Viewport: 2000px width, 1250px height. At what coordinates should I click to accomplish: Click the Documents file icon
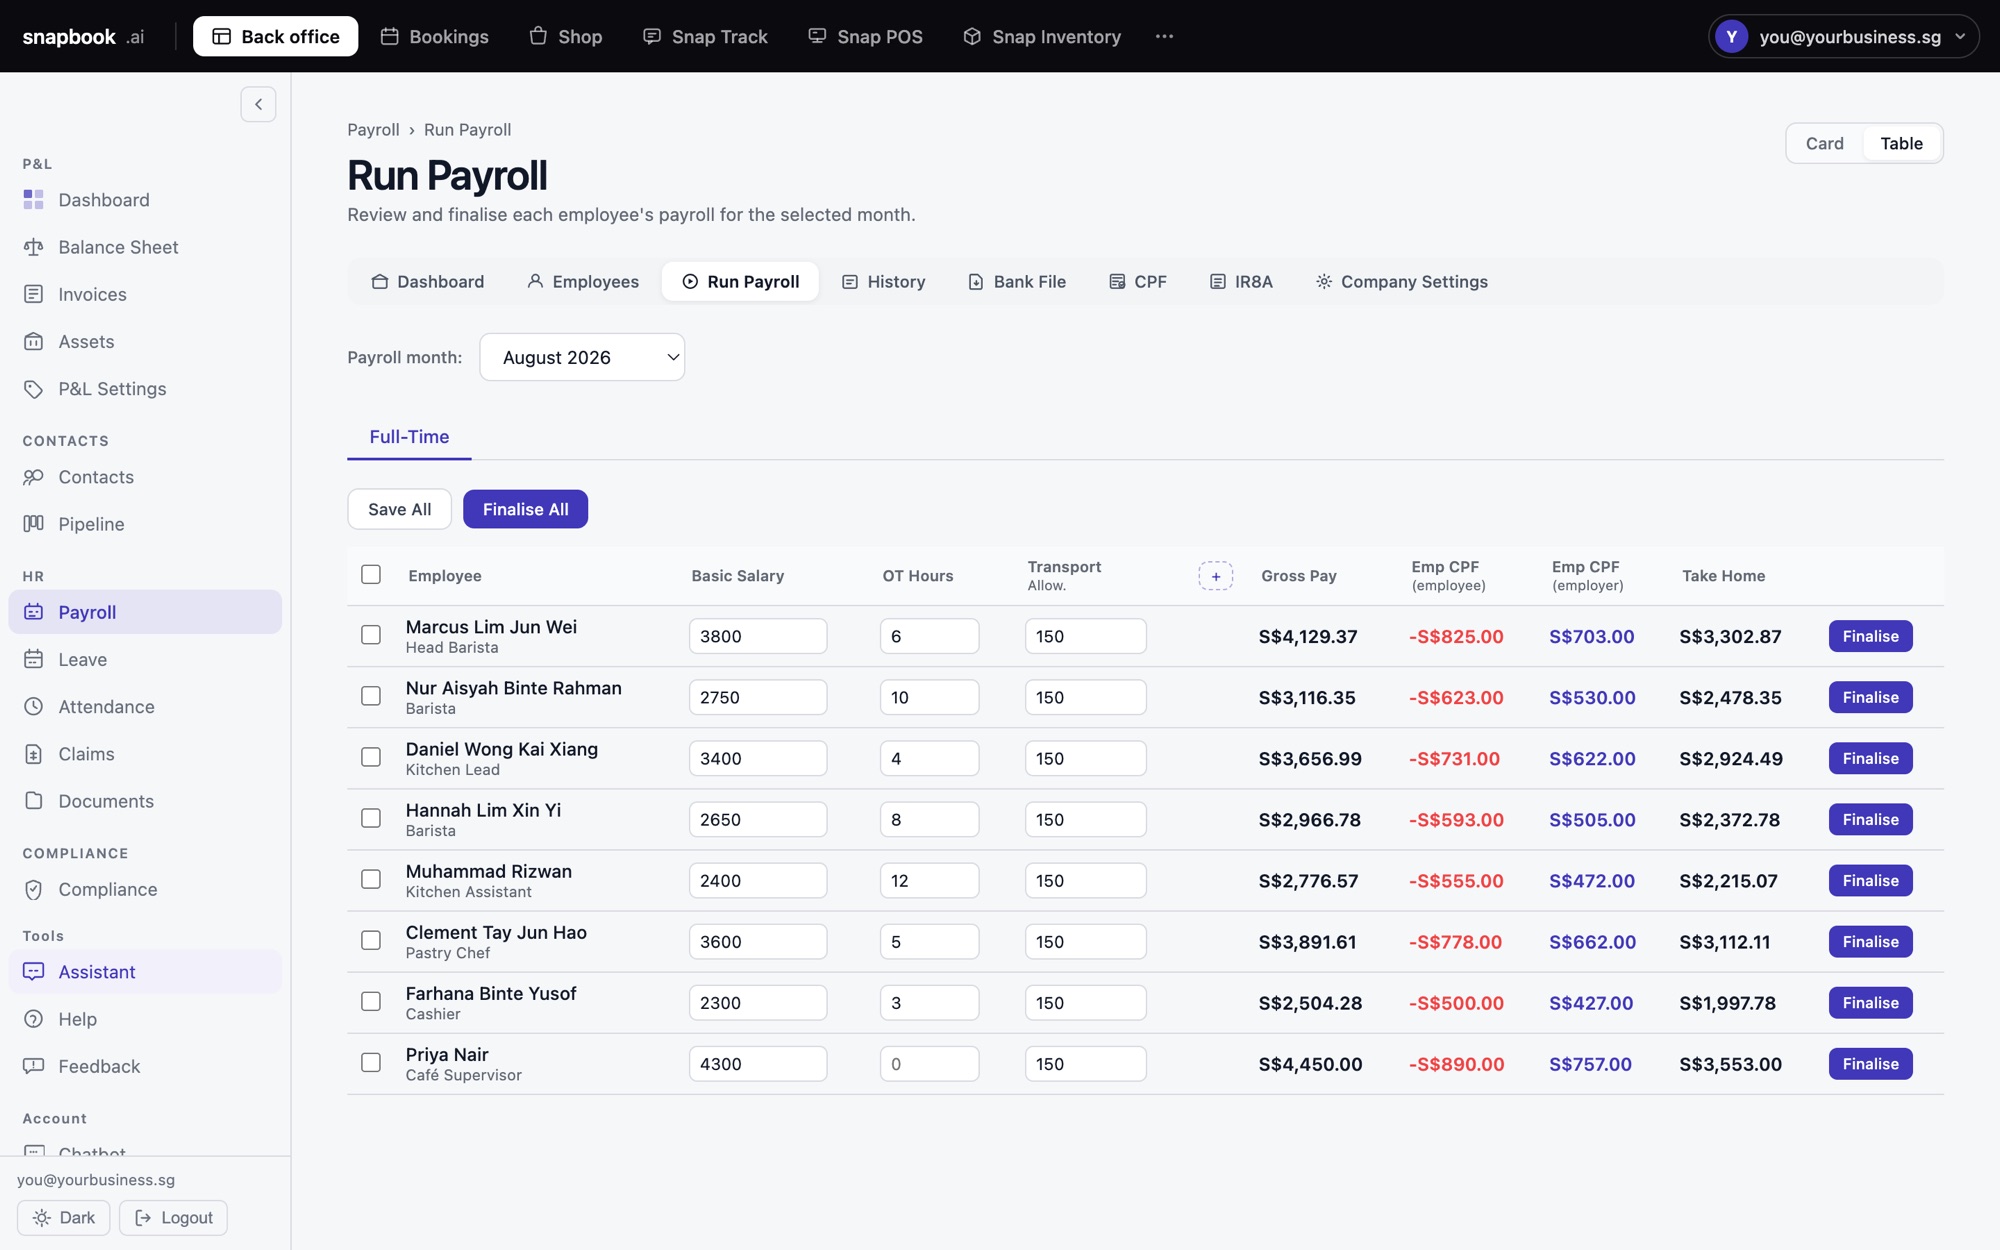(x=34, y=801)
